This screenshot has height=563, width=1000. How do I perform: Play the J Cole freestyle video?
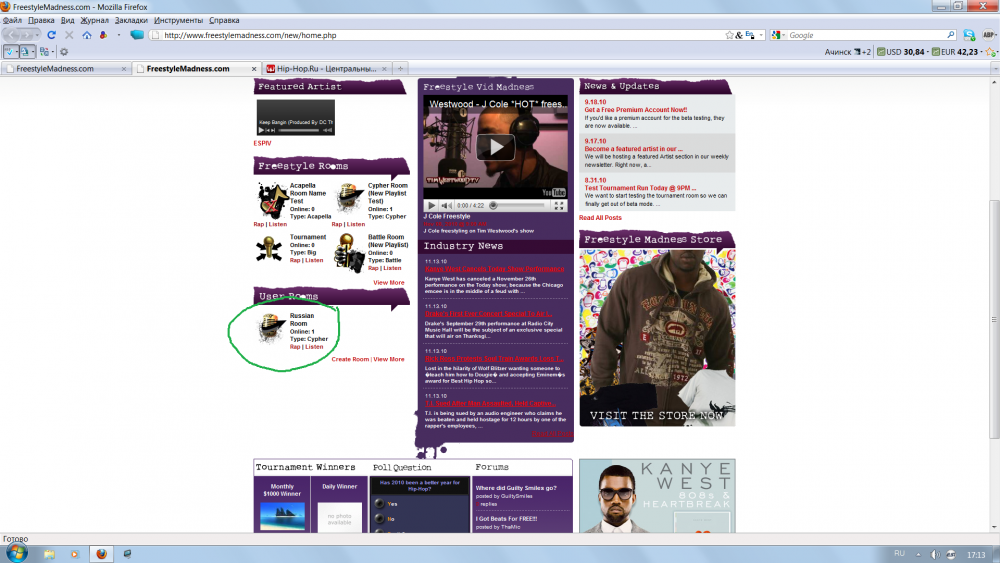pos(496,147)
